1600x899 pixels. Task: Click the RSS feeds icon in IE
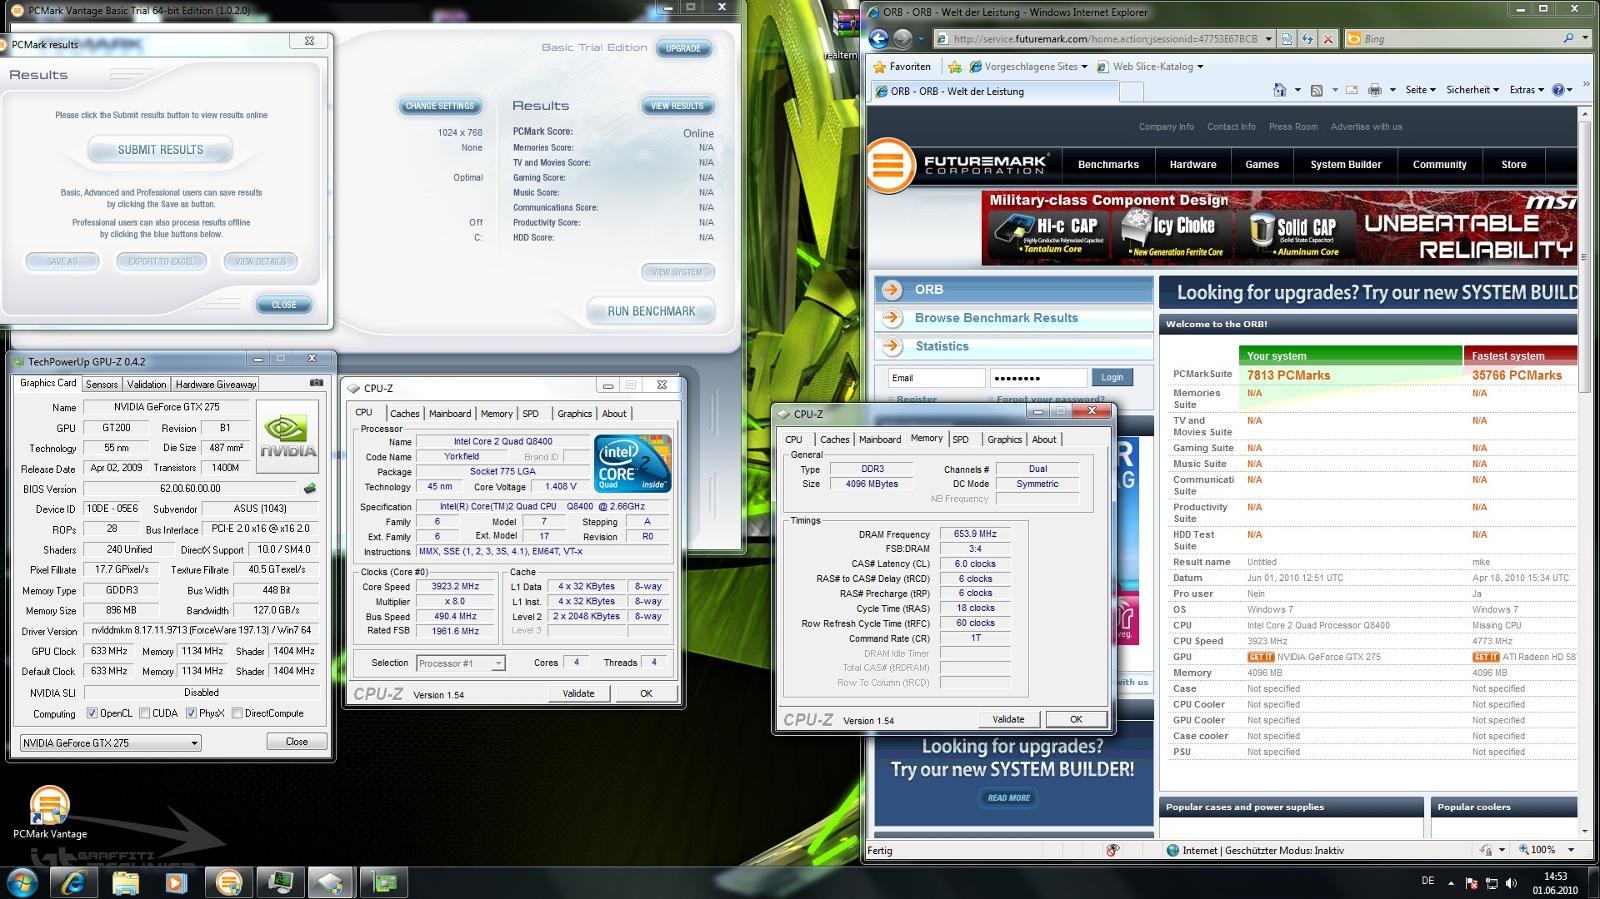(x=1316, y=90)
